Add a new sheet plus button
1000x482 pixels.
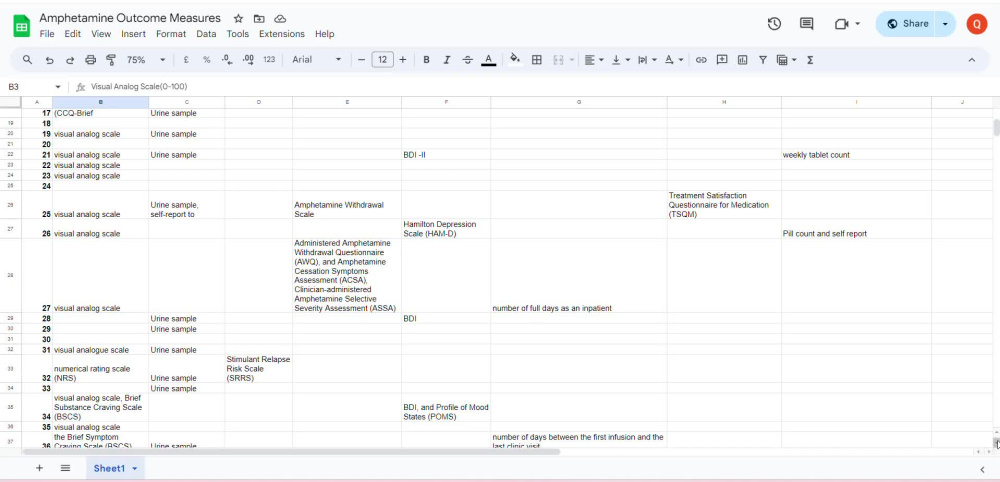(40, 468)
